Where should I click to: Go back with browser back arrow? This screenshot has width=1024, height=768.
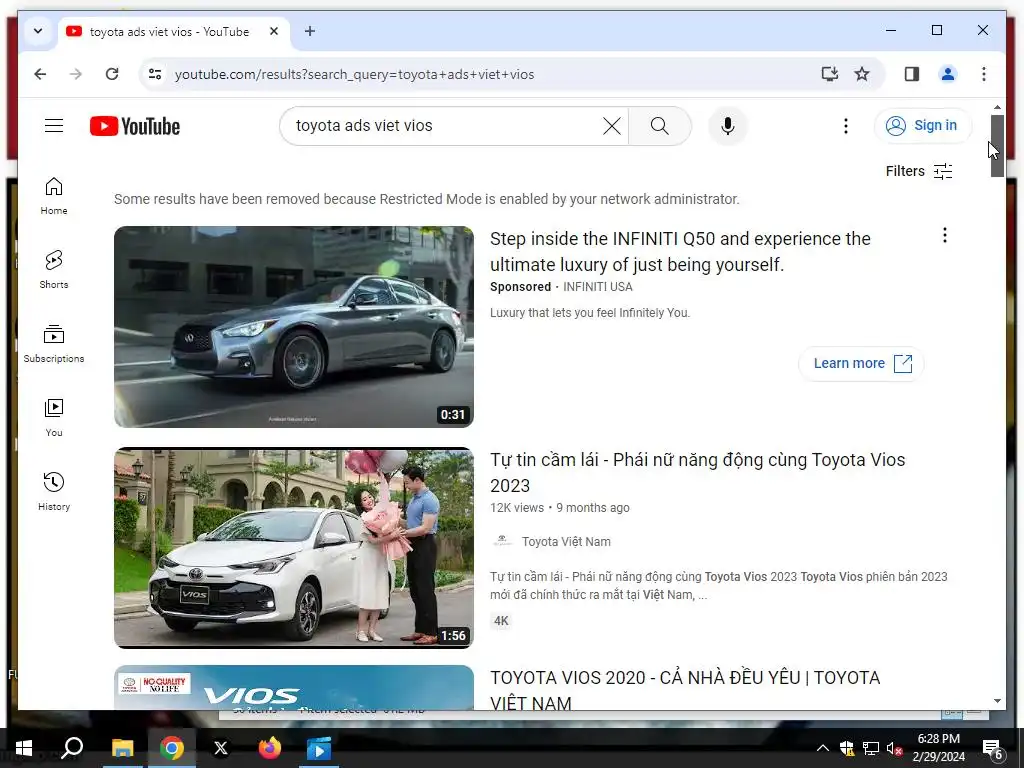[40, 74]
